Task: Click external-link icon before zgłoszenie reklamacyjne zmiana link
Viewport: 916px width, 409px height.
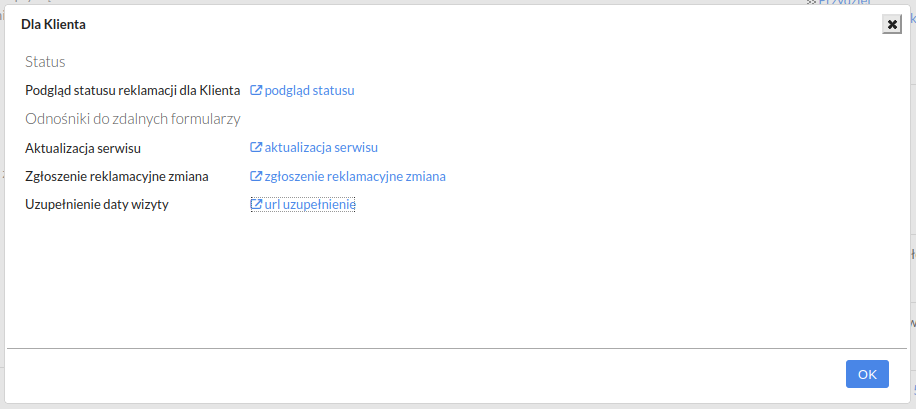Action: click(x=256, y=176)
